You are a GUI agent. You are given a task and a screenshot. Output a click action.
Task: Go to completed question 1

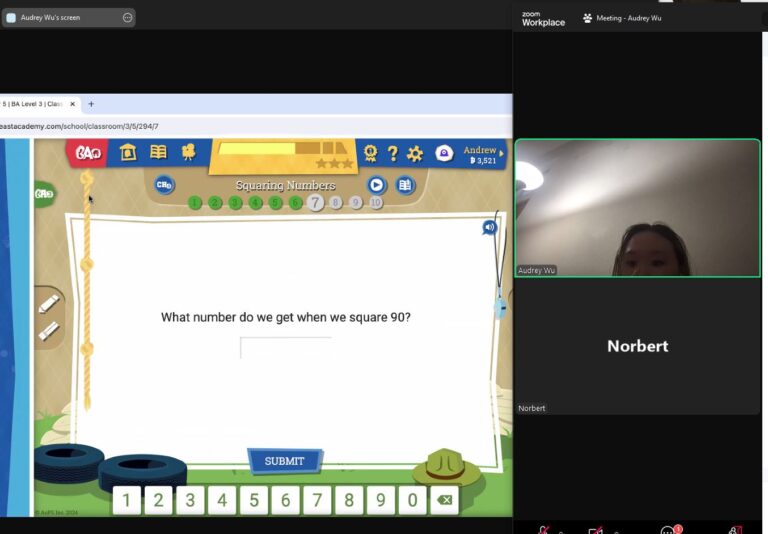[195, 202]
